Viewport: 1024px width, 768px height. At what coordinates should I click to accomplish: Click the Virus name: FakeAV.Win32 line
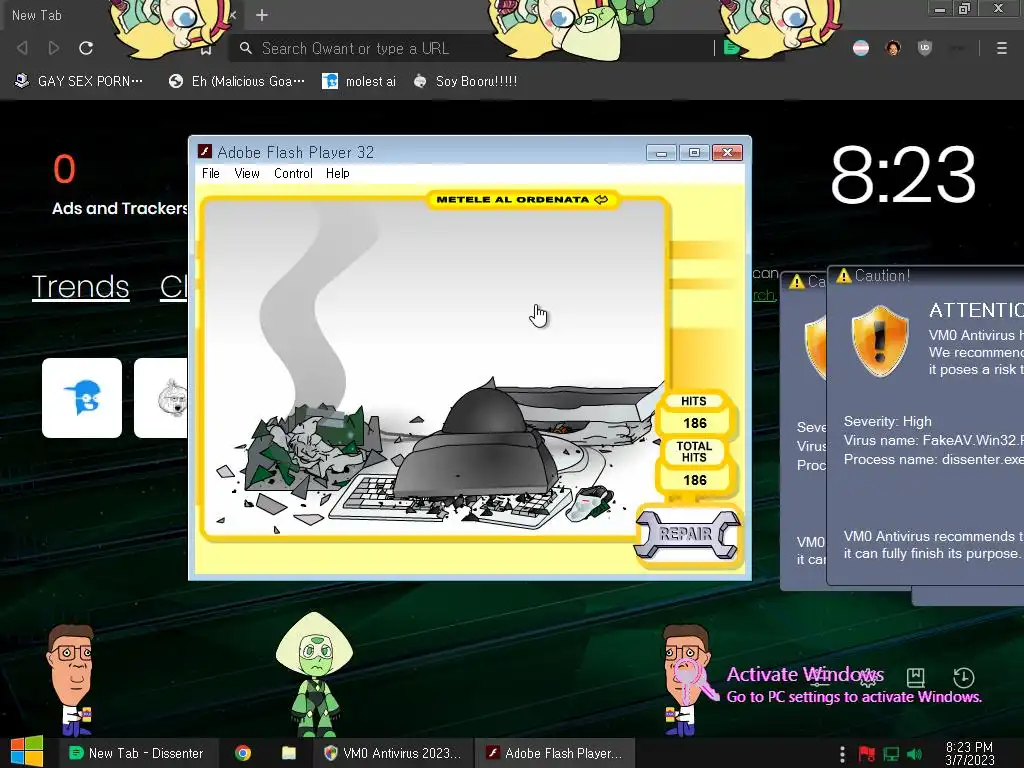tap(933, 440)
